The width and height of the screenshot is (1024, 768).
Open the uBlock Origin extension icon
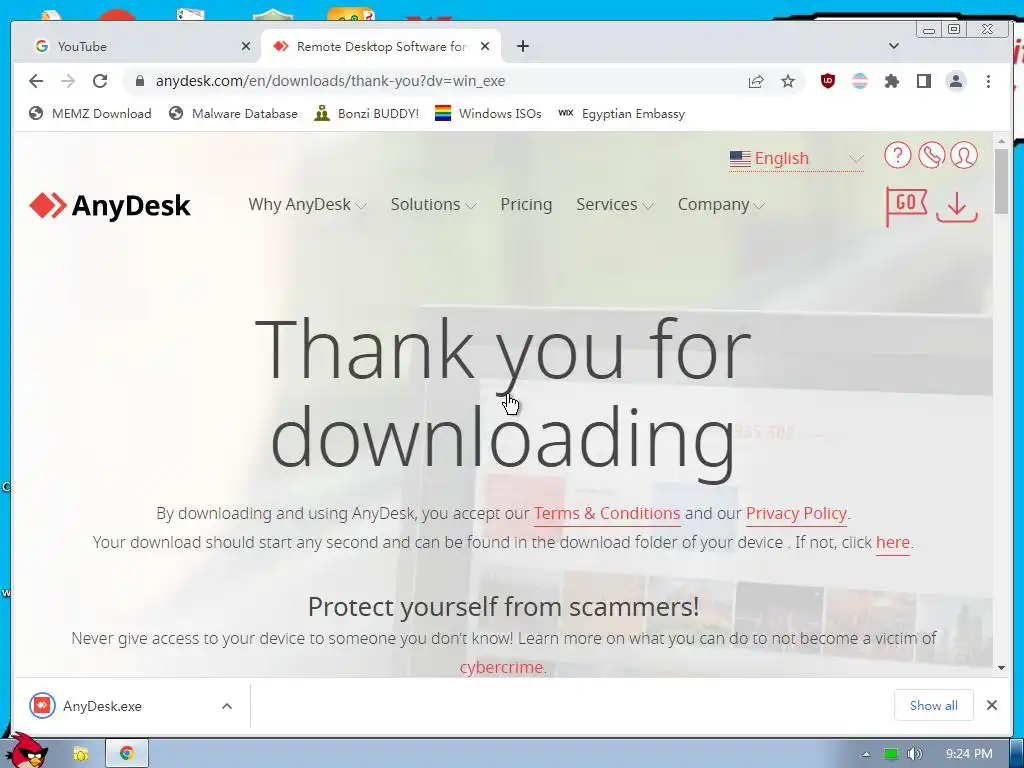click(x=827, y=81)
